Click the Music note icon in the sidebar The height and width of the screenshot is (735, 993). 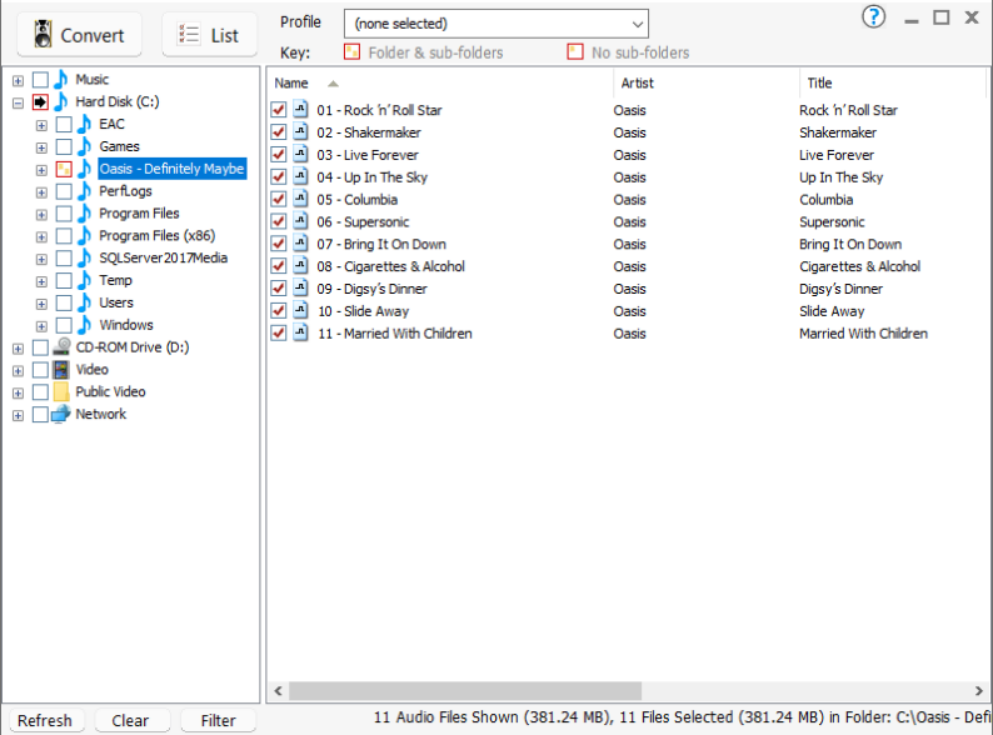62,78
